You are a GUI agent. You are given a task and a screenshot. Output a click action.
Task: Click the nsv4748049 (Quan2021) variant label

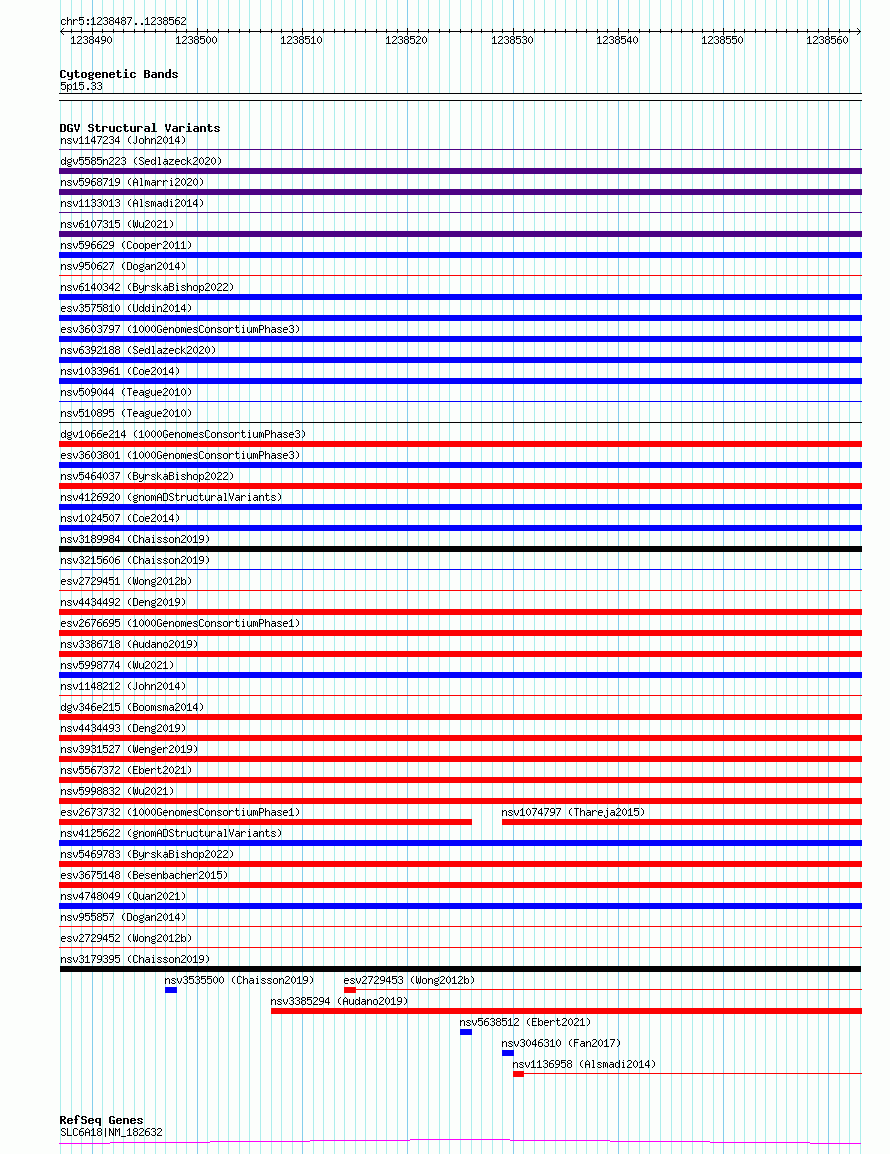123,896
